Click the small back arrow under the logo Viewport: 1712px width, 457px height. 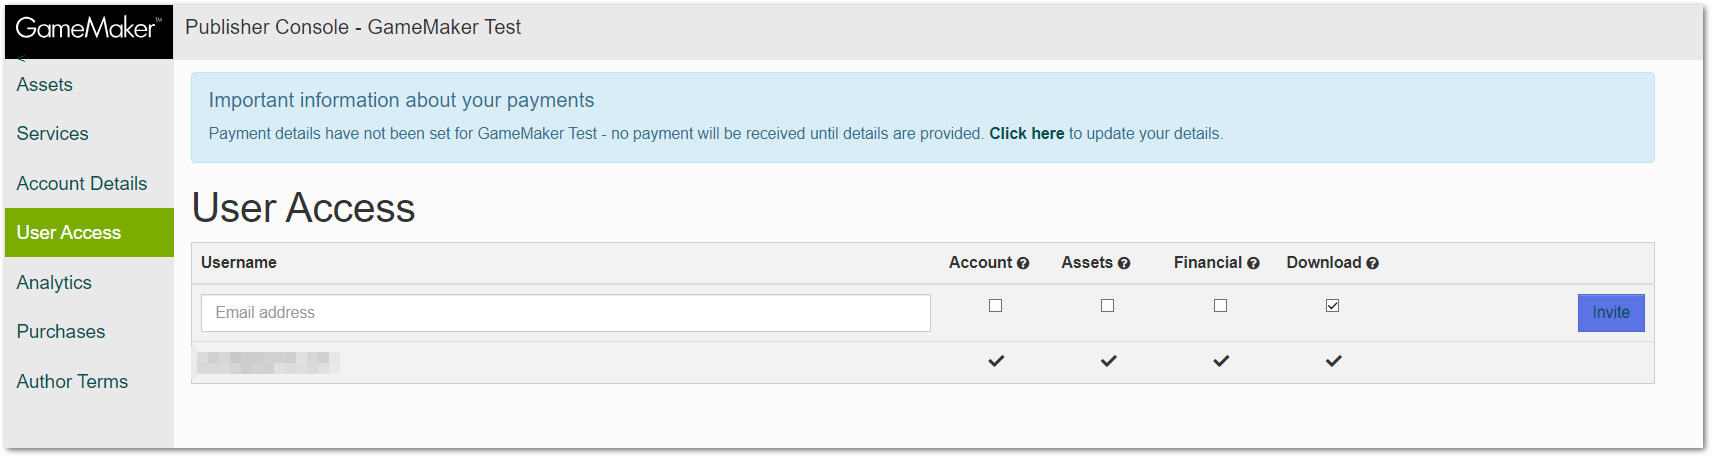[x=21, y=59]
